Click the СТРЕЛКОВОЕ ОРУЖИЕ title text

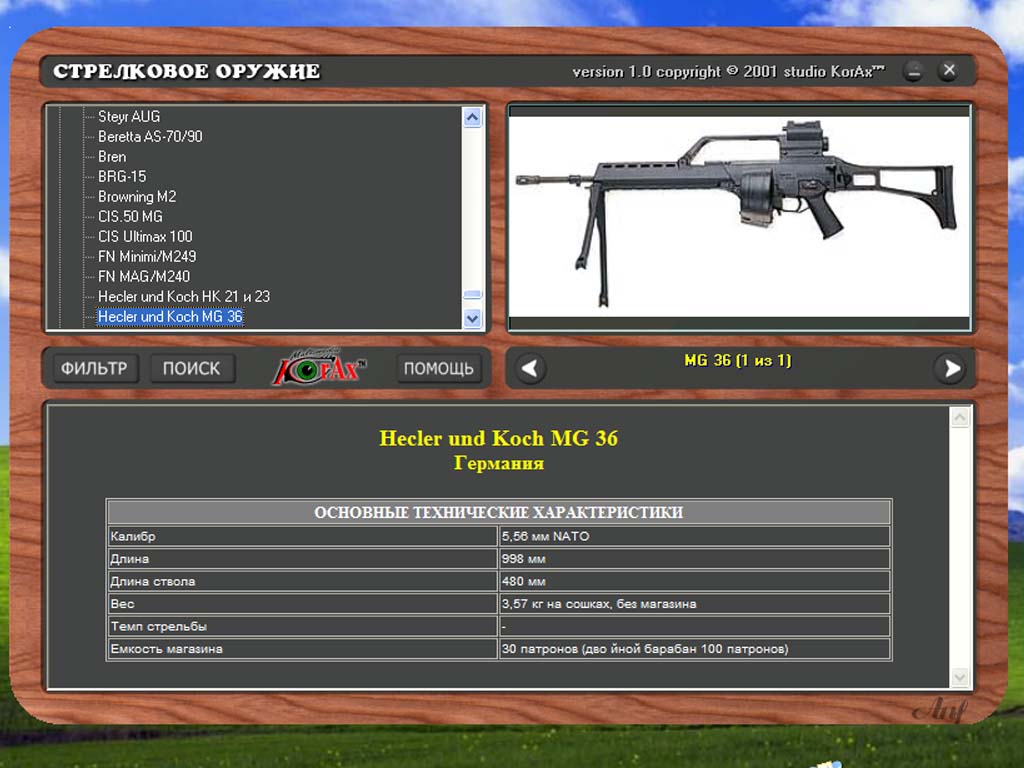click(187, 71)
